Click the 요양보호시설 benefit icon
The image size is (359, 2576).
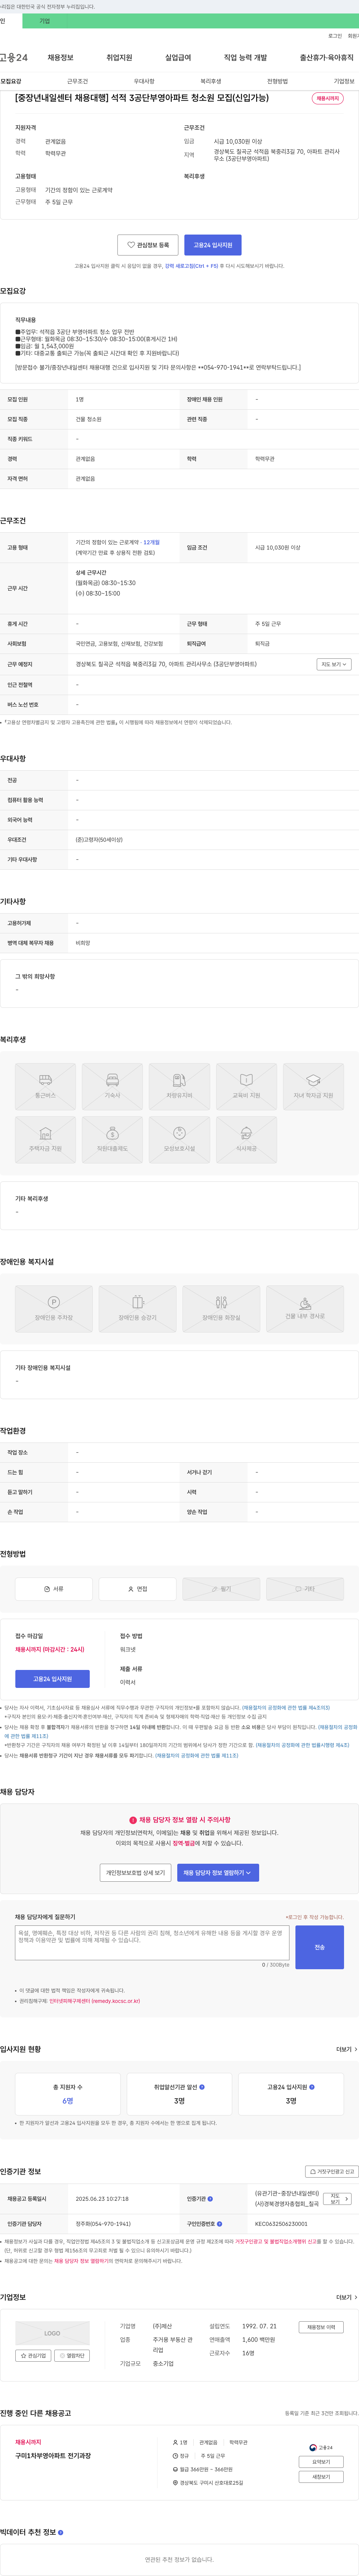coord(179,1140)
